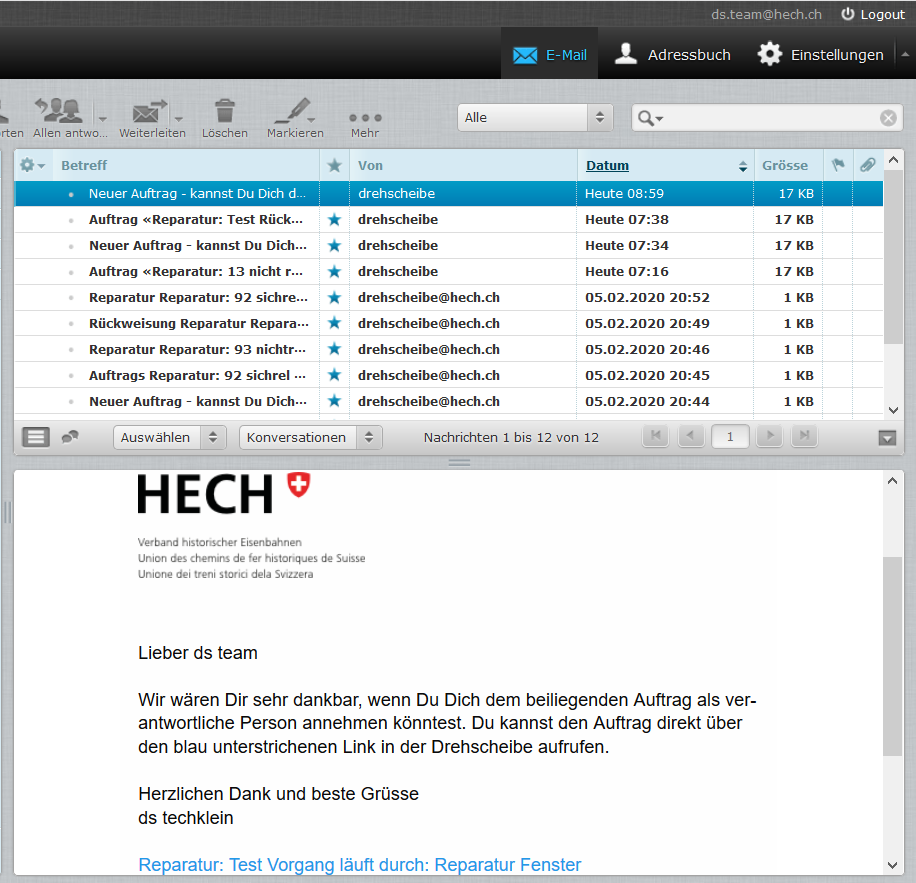
Task: Open the Konversationen dropdown
Action: [x=310, y=437]
